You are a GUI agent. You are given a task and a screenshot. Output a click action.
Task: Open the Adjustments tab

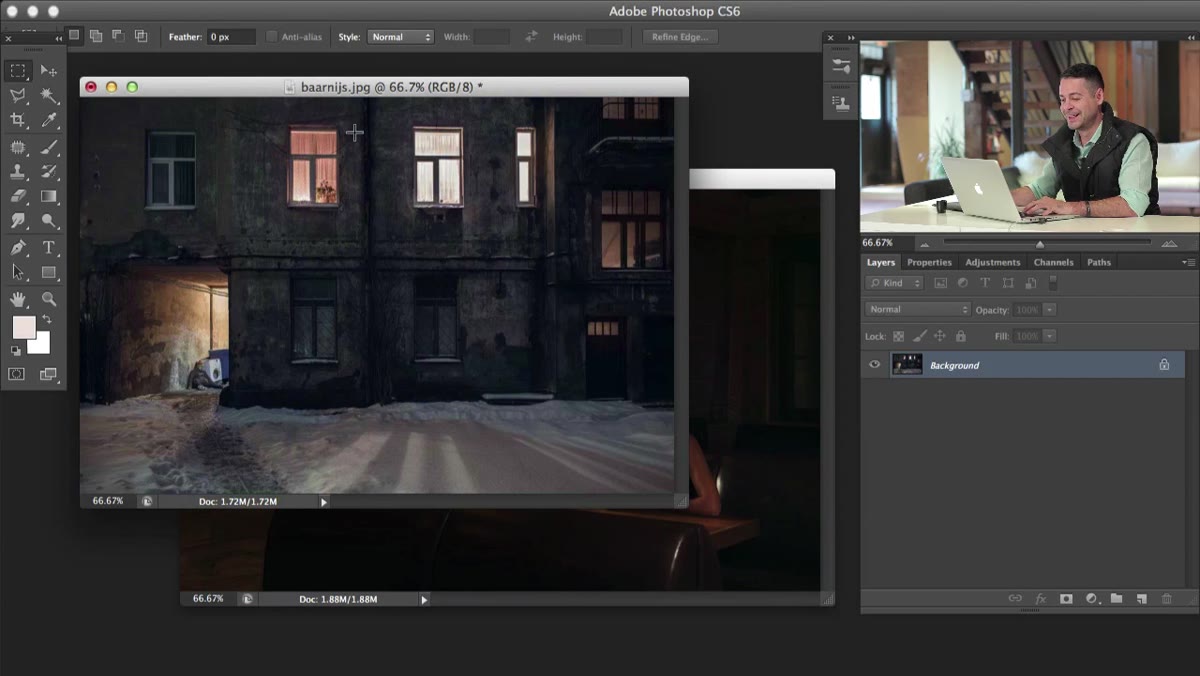tap(992, 262)
